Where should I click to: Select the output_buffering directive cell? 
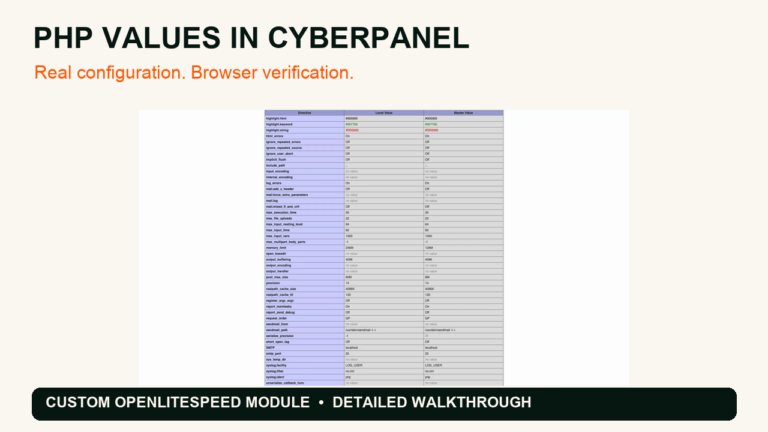[305, 260]
